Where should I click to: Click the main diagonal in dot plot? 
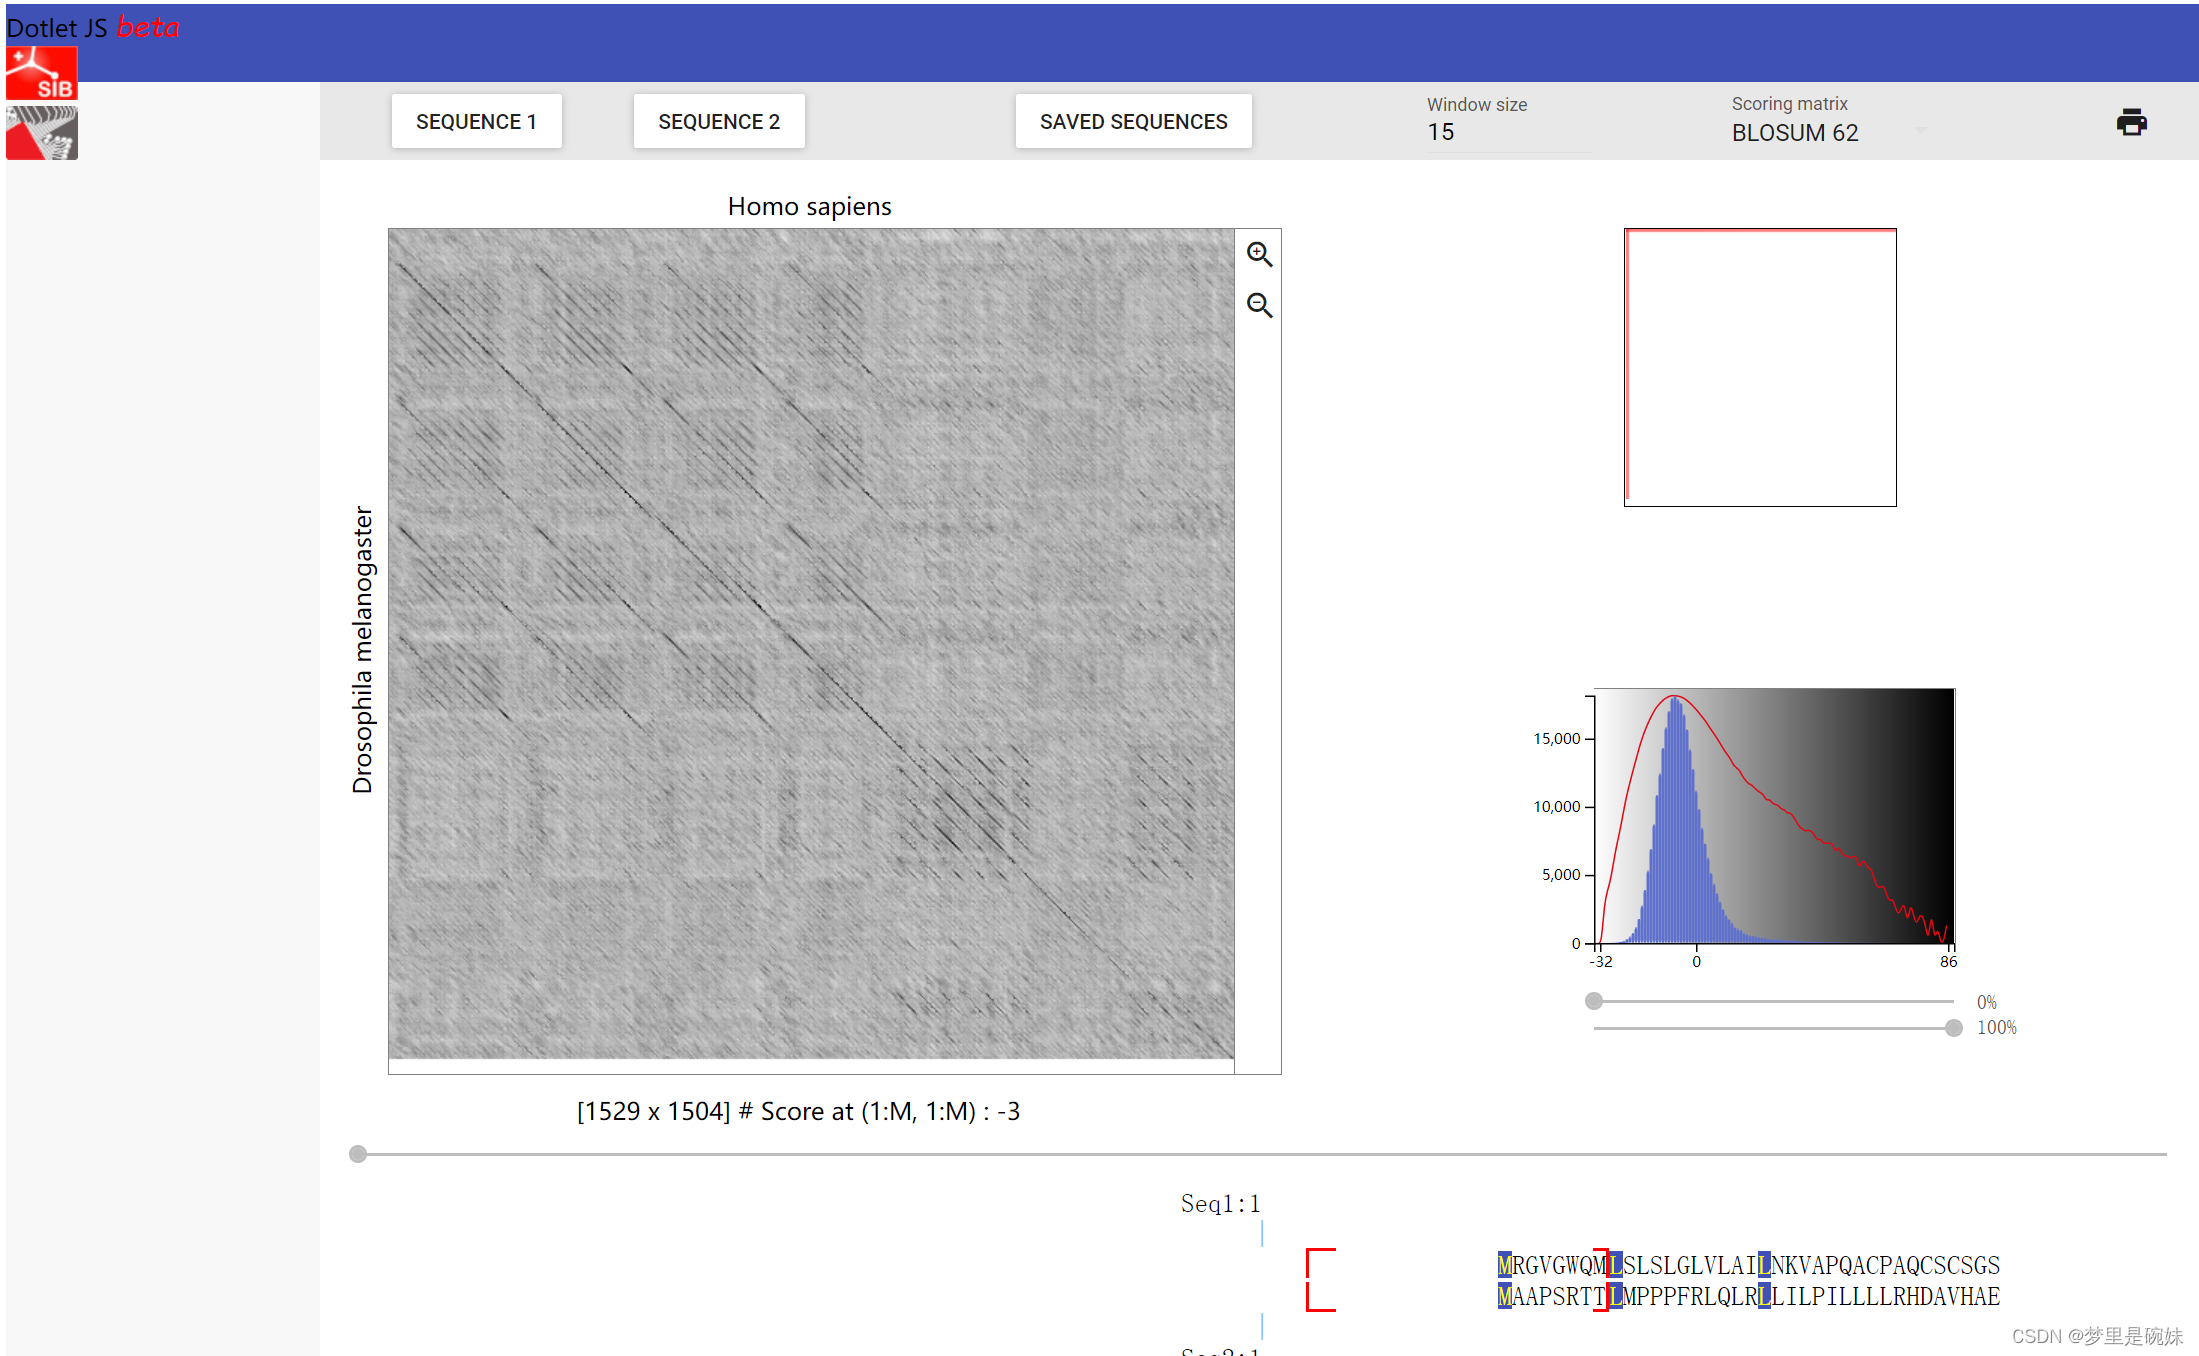760,606
